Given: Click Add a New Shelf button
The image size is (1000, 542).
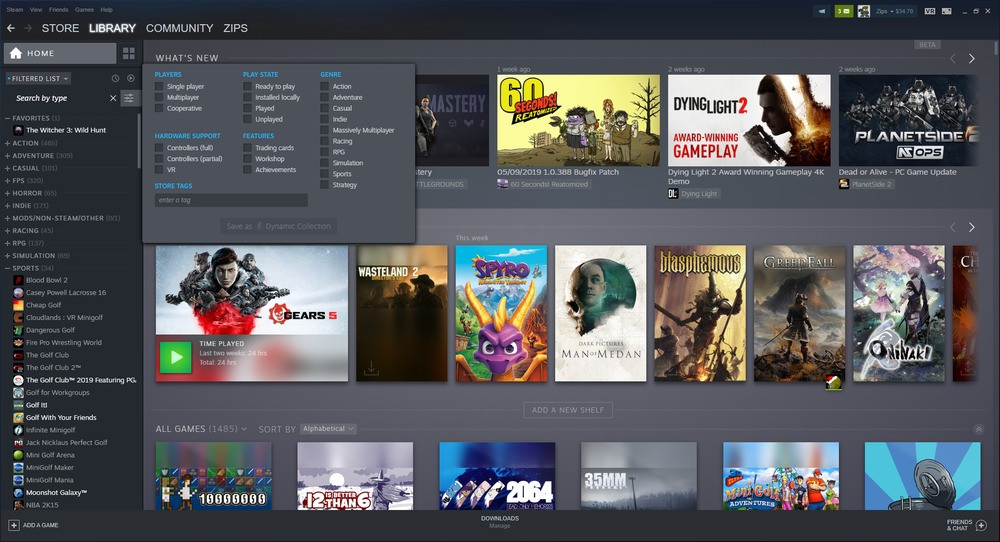Looking at the screenshot, I should click(x=568, y=410).
